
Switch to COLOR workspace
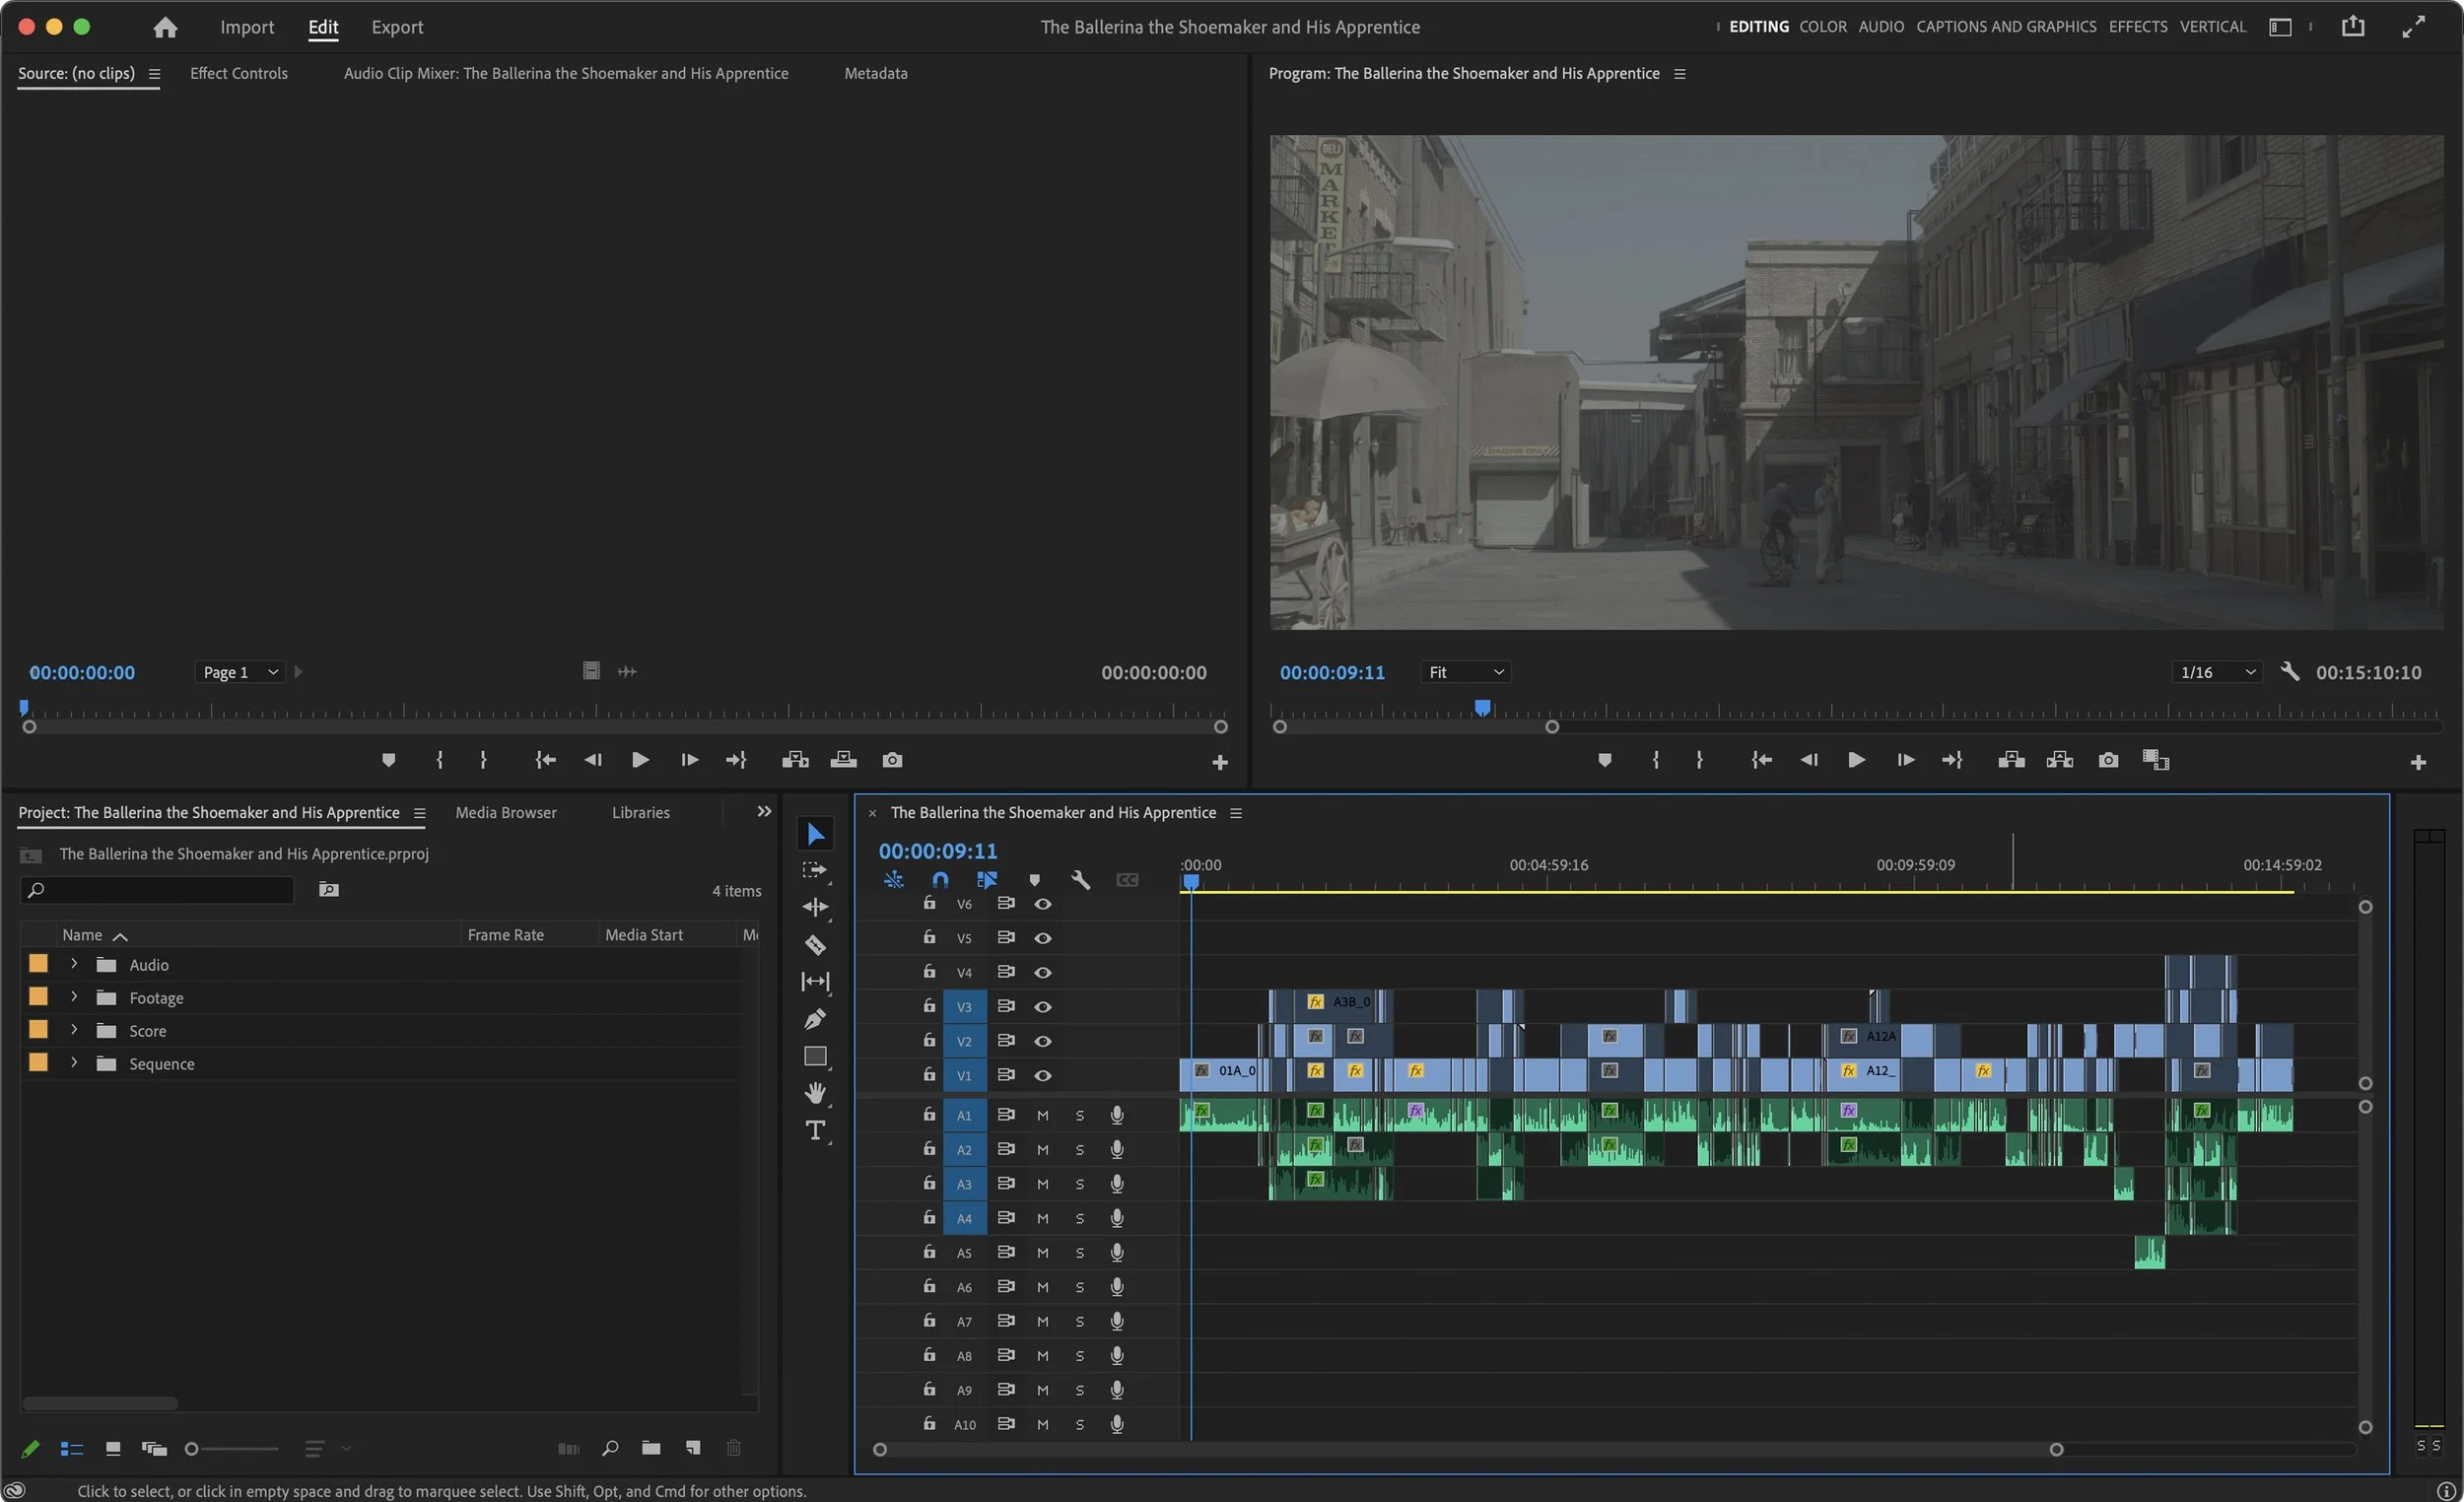[1822, 27]
